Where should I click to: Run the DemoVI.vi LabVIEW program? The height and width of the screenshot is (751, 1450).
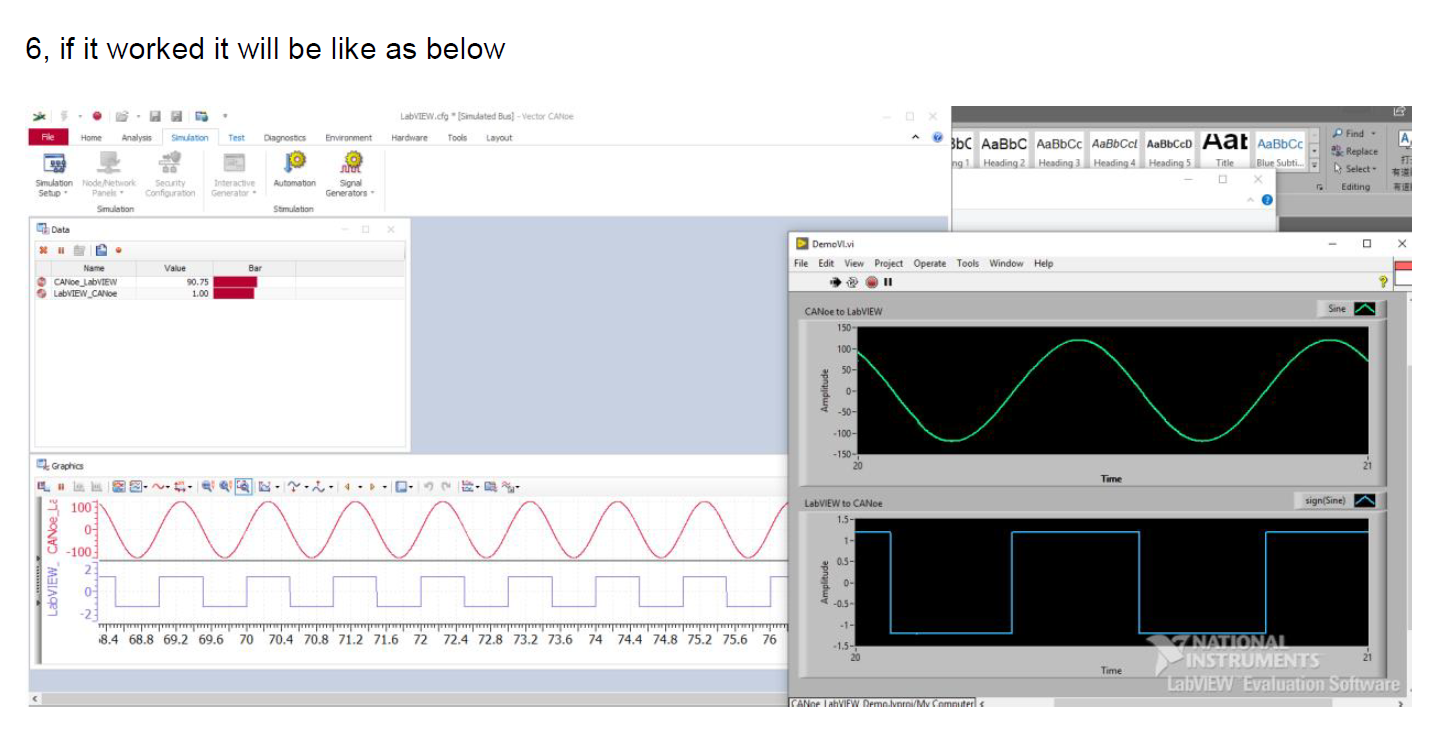[x=834, y=281]
